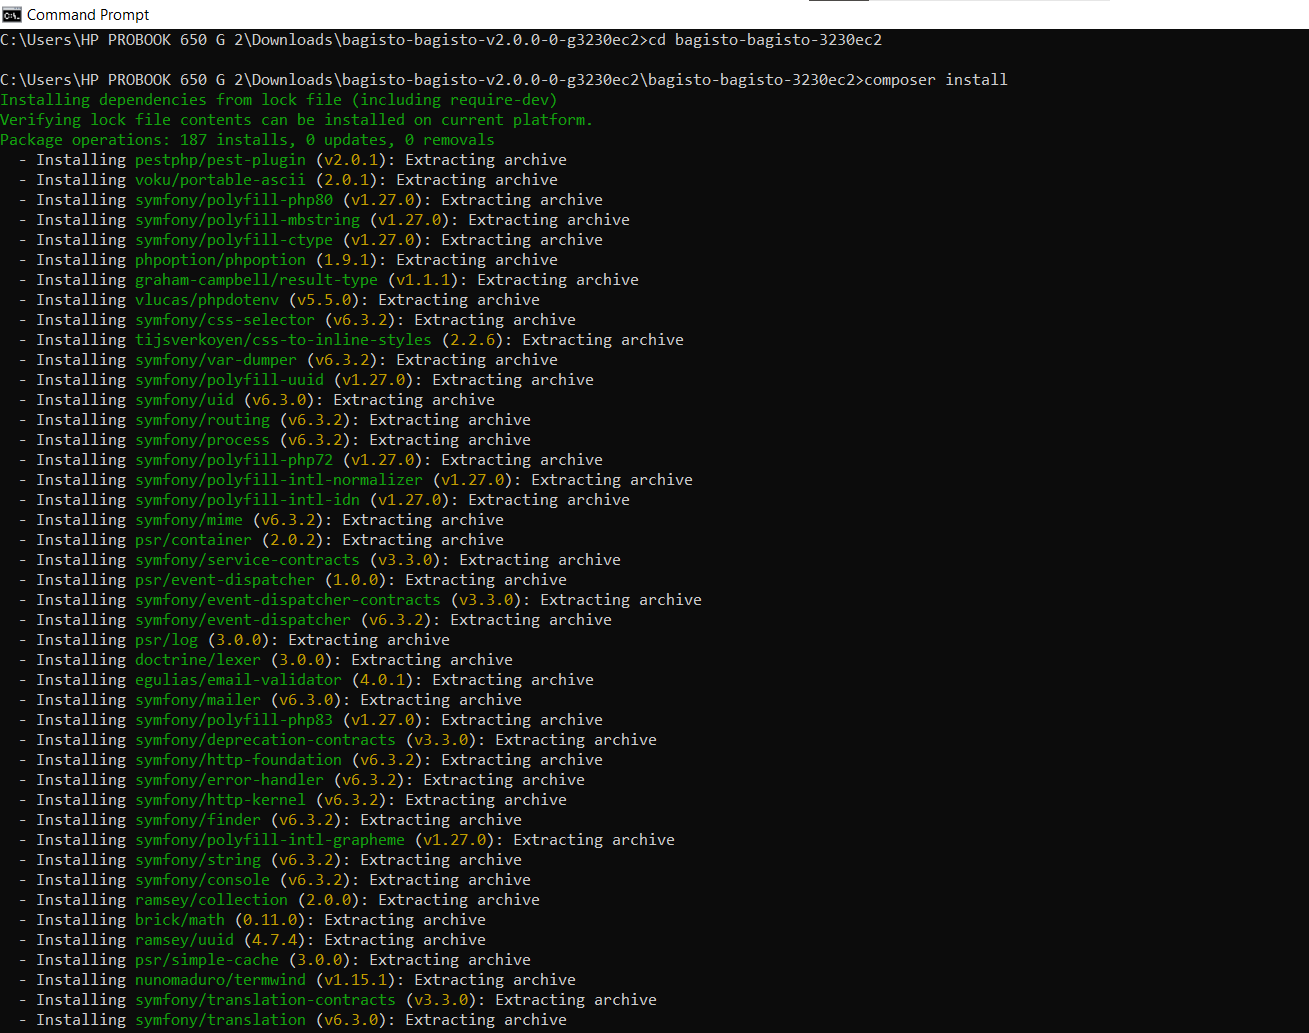The width and height of the screenshot is (1309, 1033).
Task: Click the vlucas/phpdotenv package name
Action: point(207,300)
